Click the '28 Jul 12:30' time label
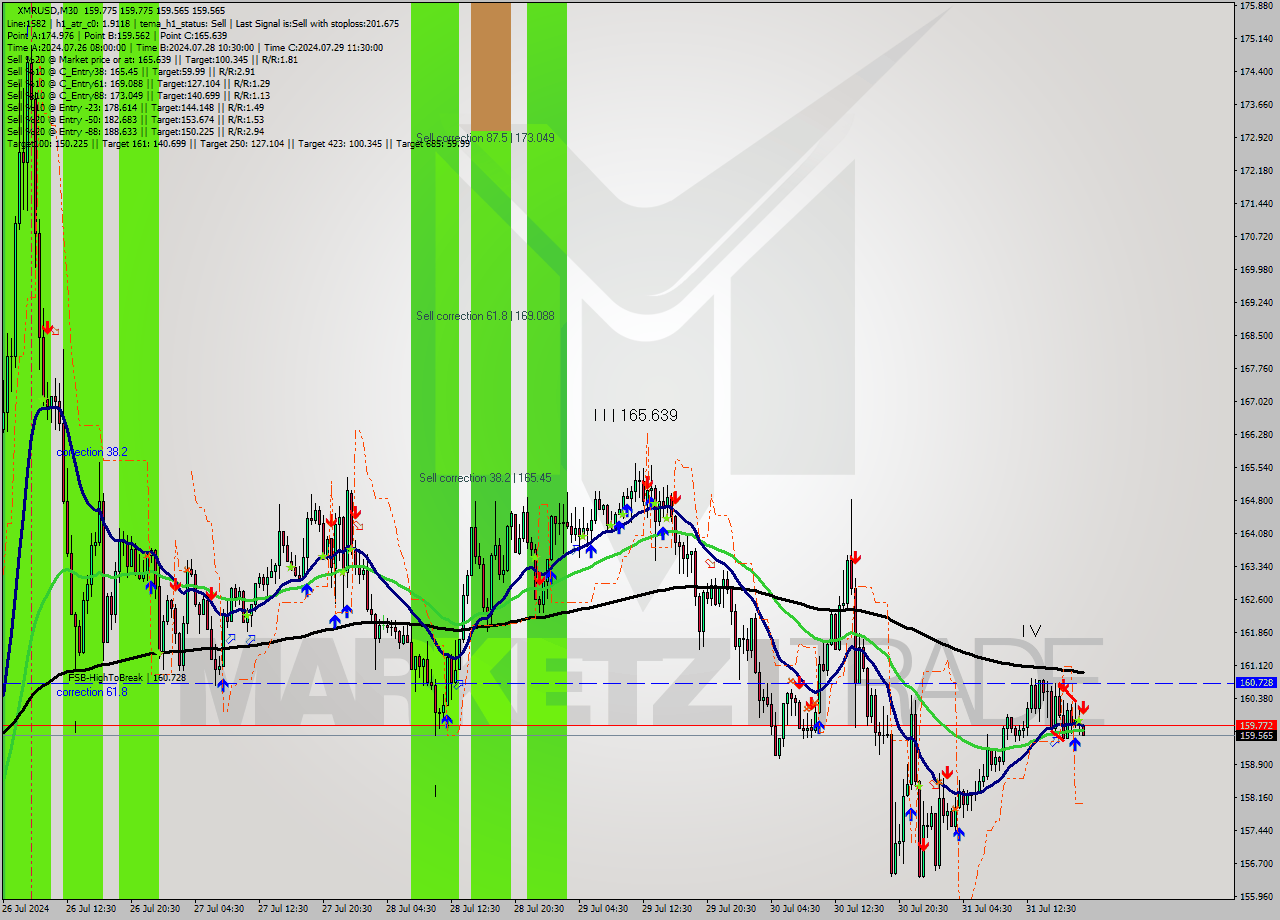The height and width of the screenshot is (920, 1280). (x=475, y=909)
